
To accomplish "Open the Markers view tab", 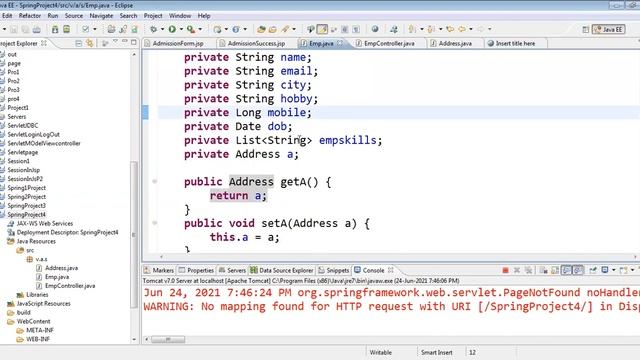I will (159, 270).
